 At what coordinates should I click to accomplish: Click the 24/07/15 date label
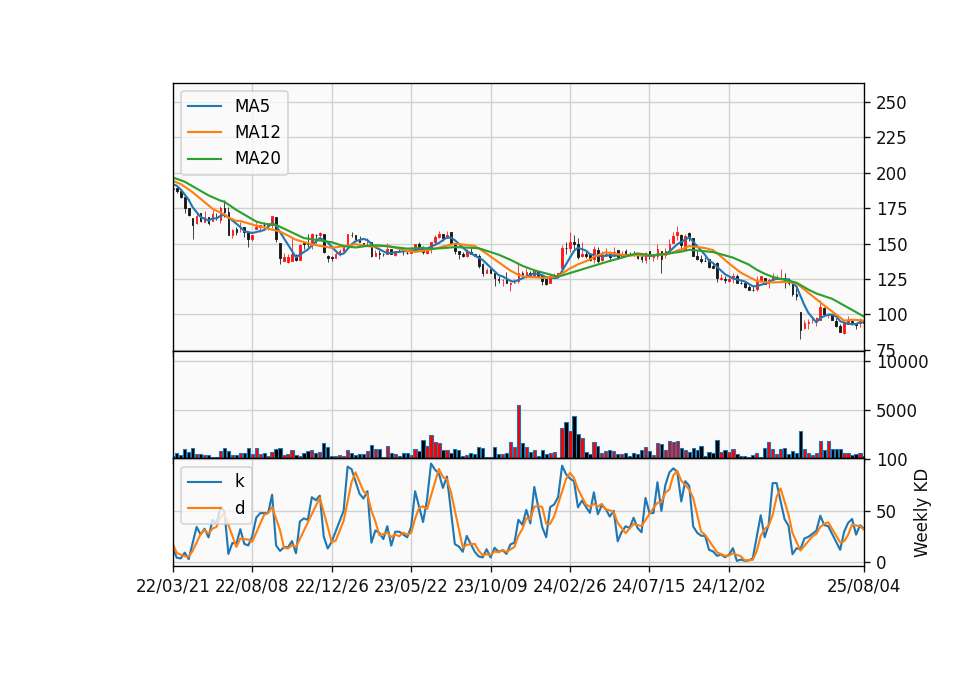pos(649,586)
